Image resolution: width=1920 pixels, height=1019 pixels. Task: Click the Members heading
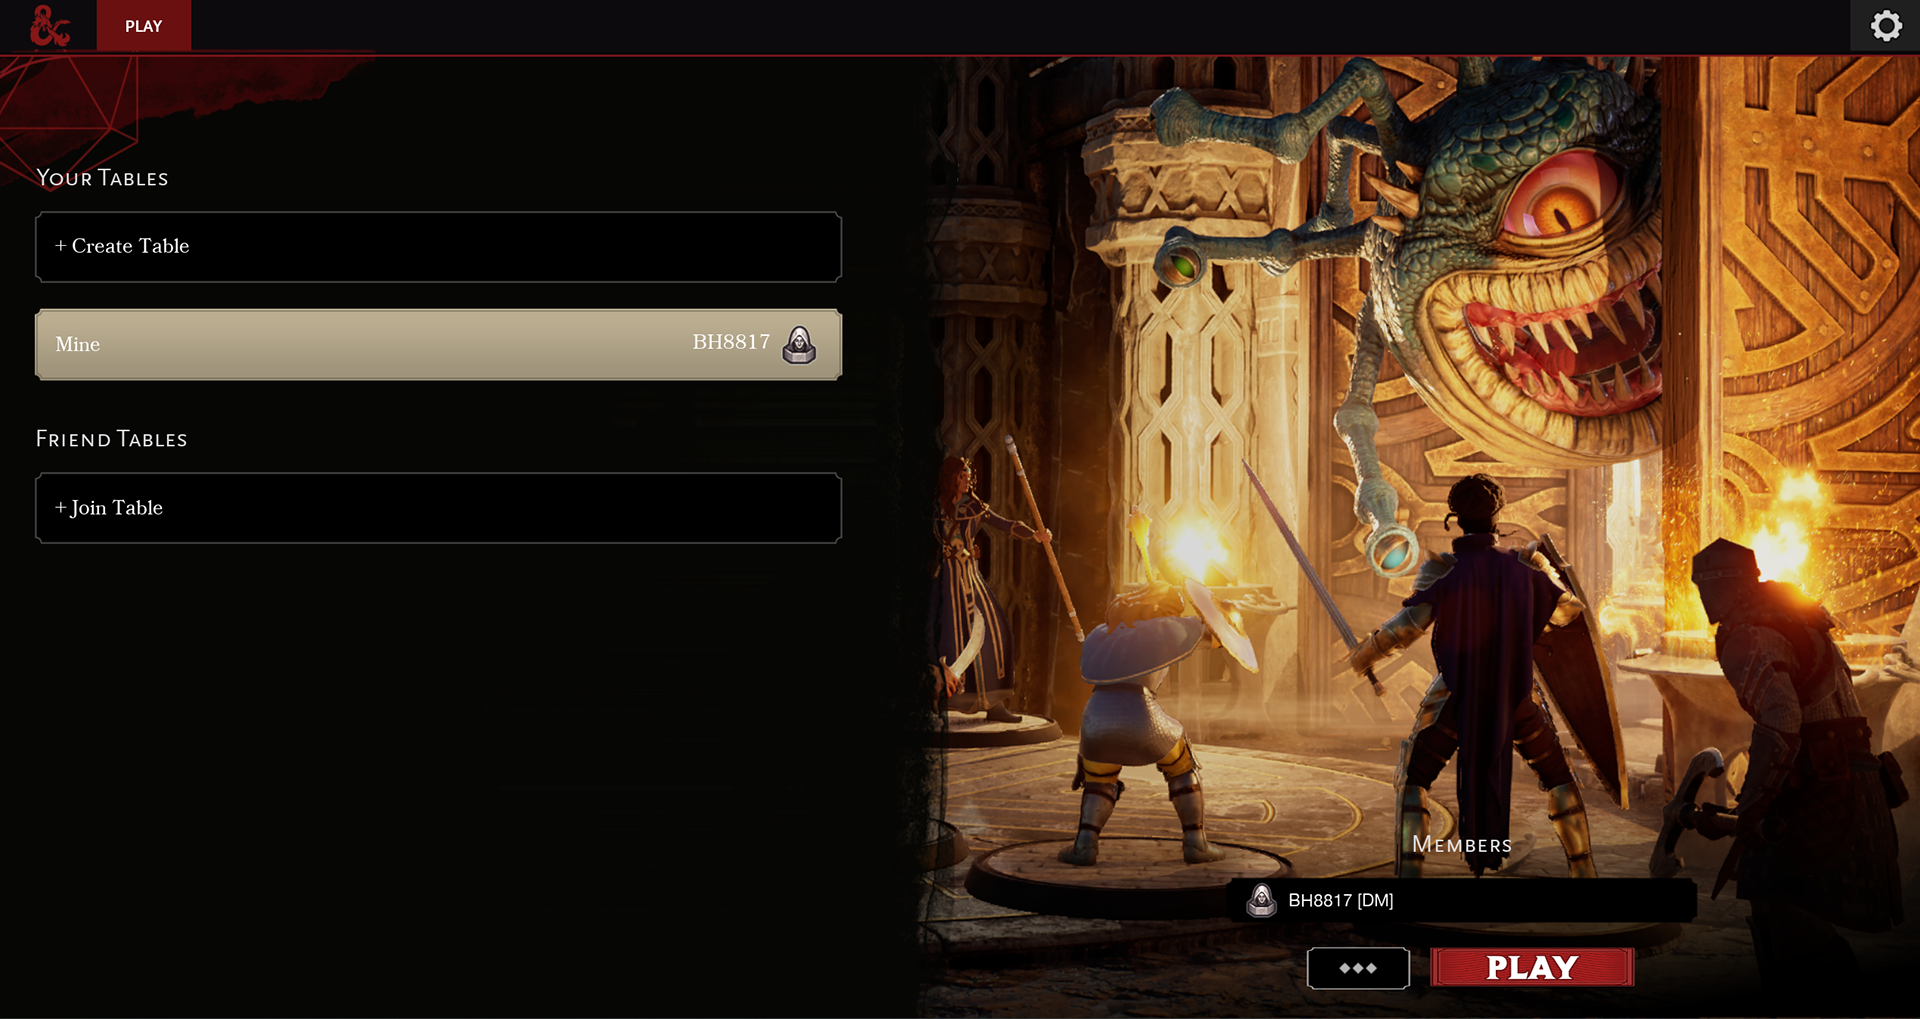coord(1462,845)
